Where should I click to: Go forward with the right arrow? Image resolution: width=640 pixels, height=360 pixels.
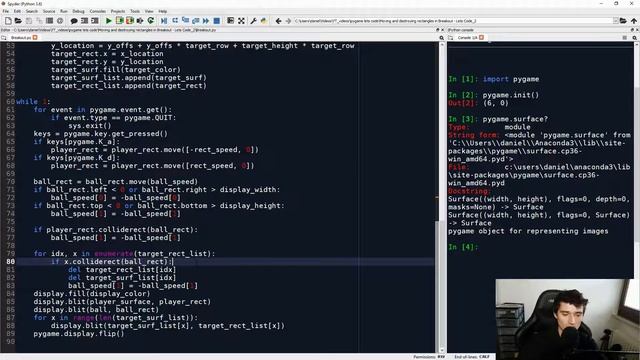288,20
